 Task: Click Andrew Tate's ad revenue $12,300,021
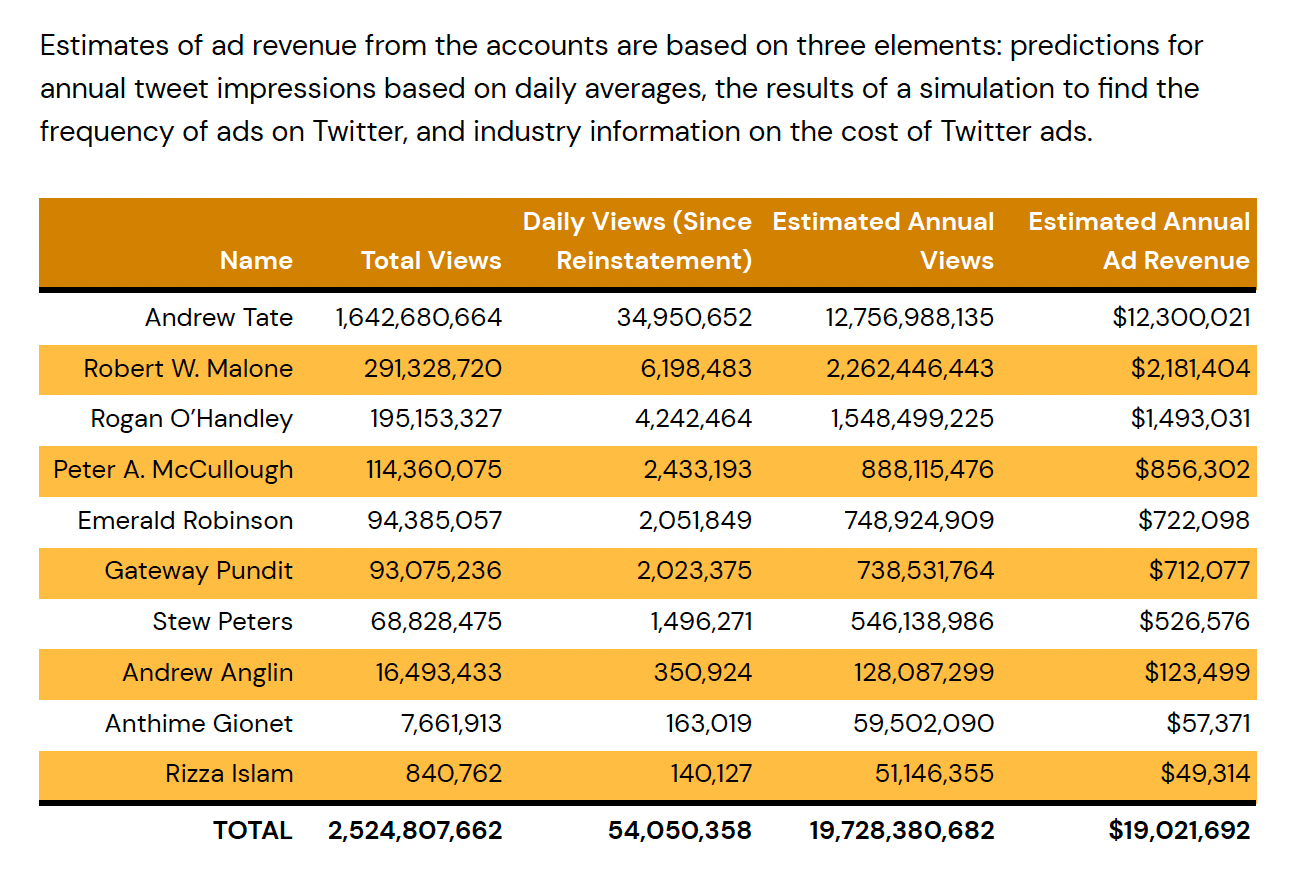pyautogui.click(x=1181, y=318)
